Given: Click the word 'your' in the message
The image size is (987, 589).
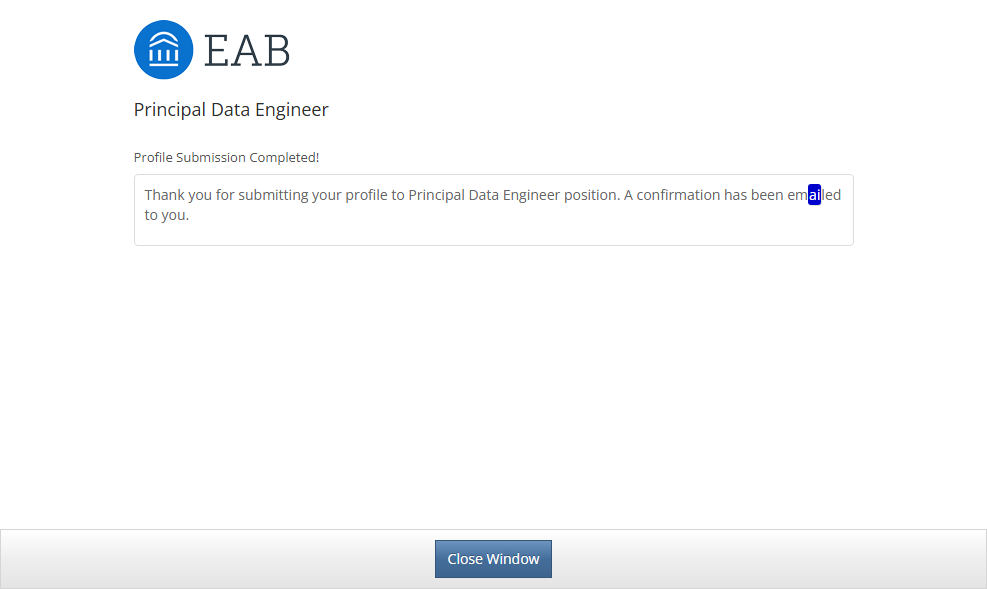Looking at the screenshot, I should [326, 195].
